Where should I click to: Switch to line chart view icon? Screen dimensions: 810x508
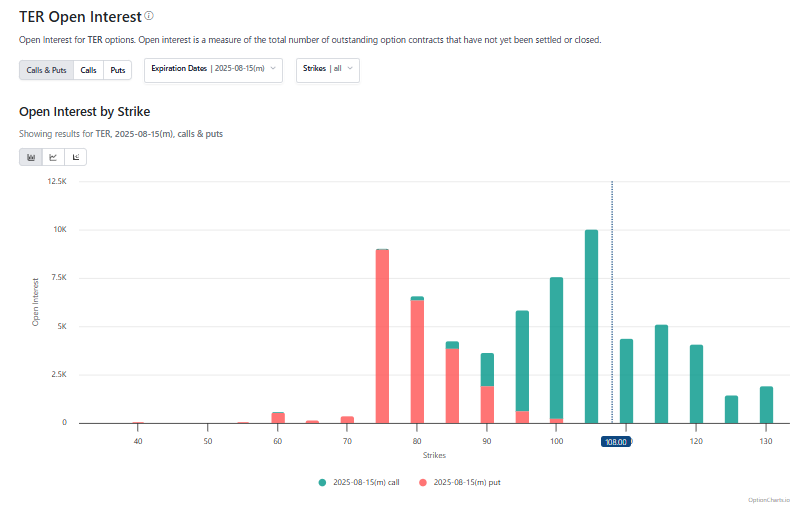[x=53, y=157]
